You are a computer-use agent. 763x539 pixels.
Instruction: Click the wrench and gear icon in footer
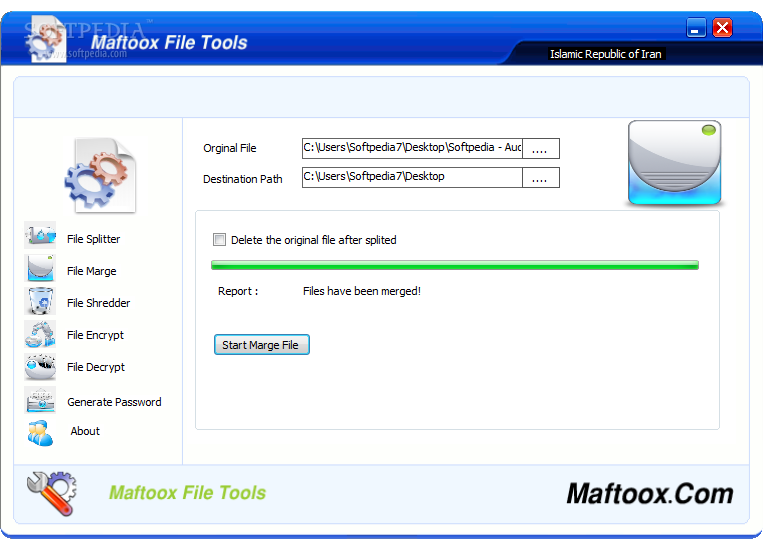(52, 493)
